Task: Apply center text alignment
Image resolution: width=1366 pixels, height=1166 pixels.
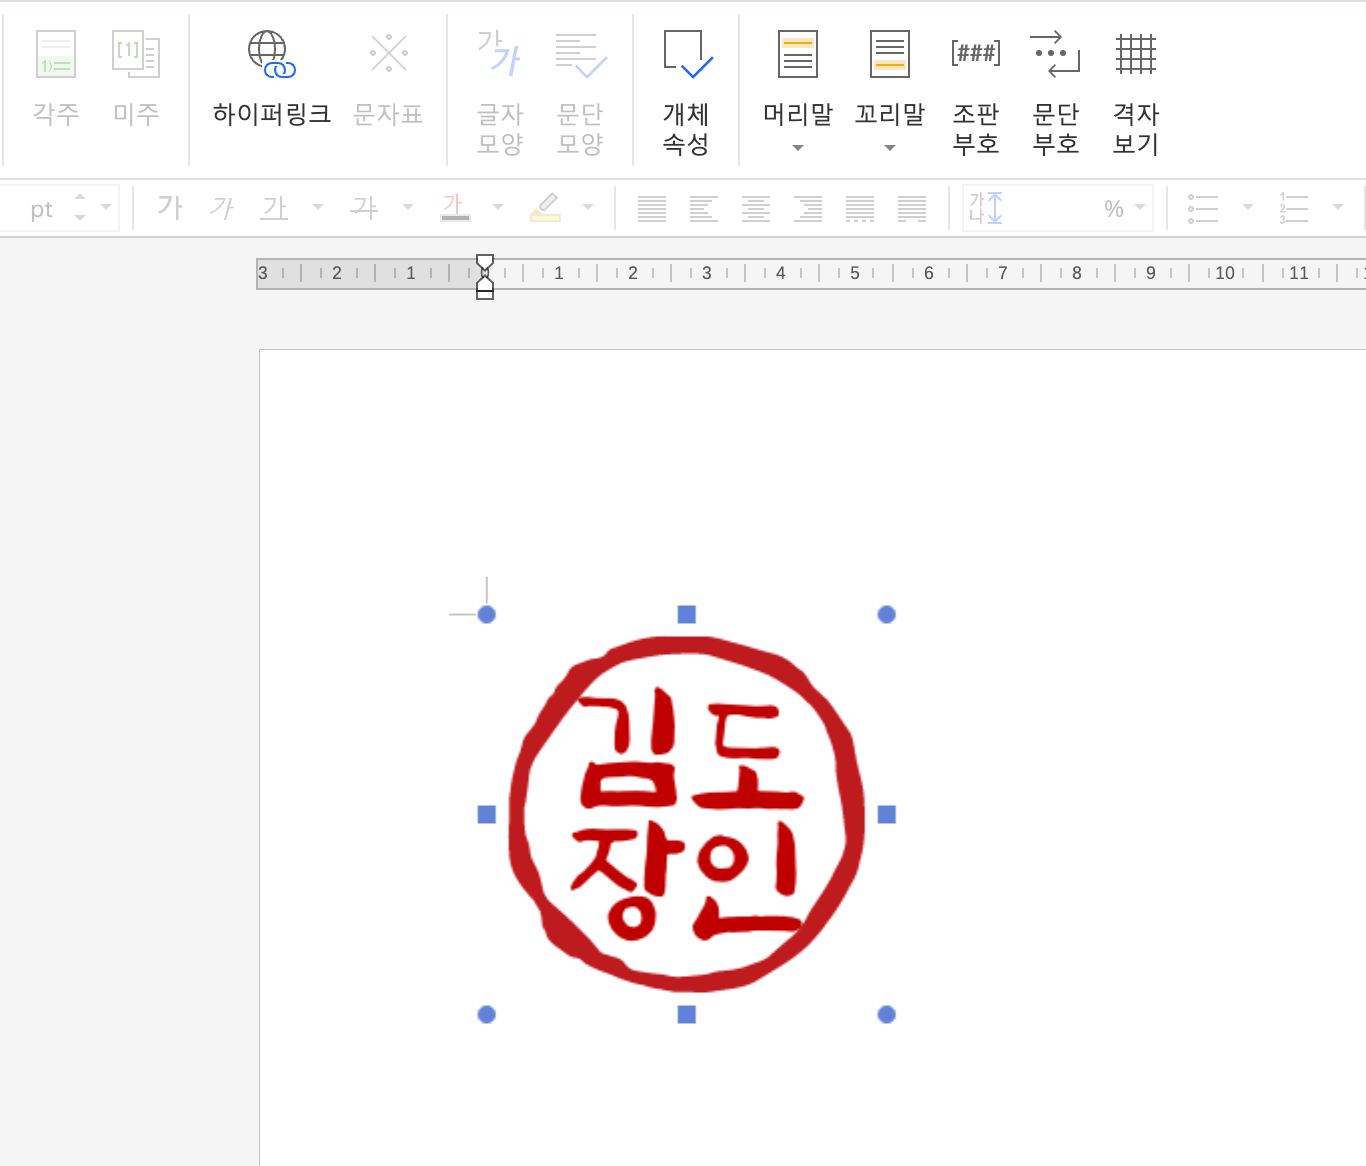Action: point(756,207)
